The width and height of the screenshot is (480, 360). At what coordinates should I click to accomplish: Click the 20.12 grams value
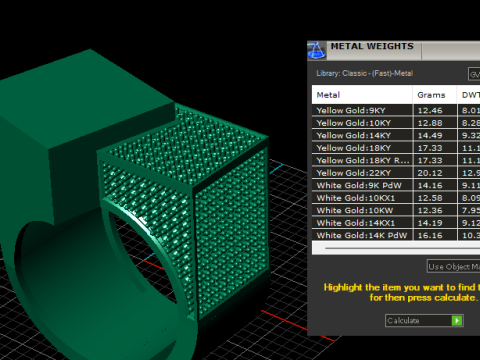tap(430, 173)
